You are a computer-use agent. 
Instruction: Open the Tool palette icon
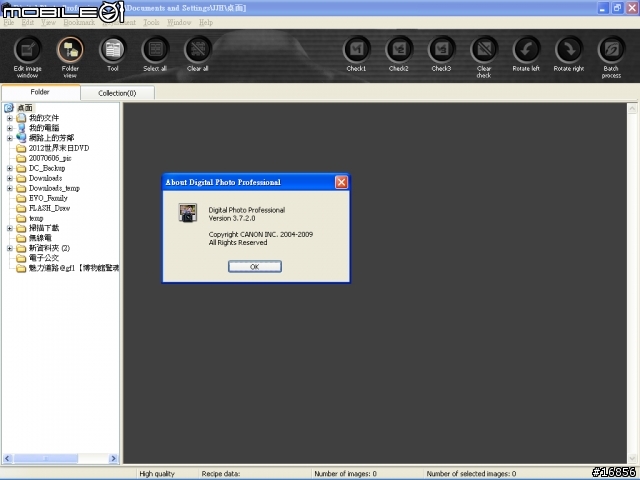(x=113, y=50)
